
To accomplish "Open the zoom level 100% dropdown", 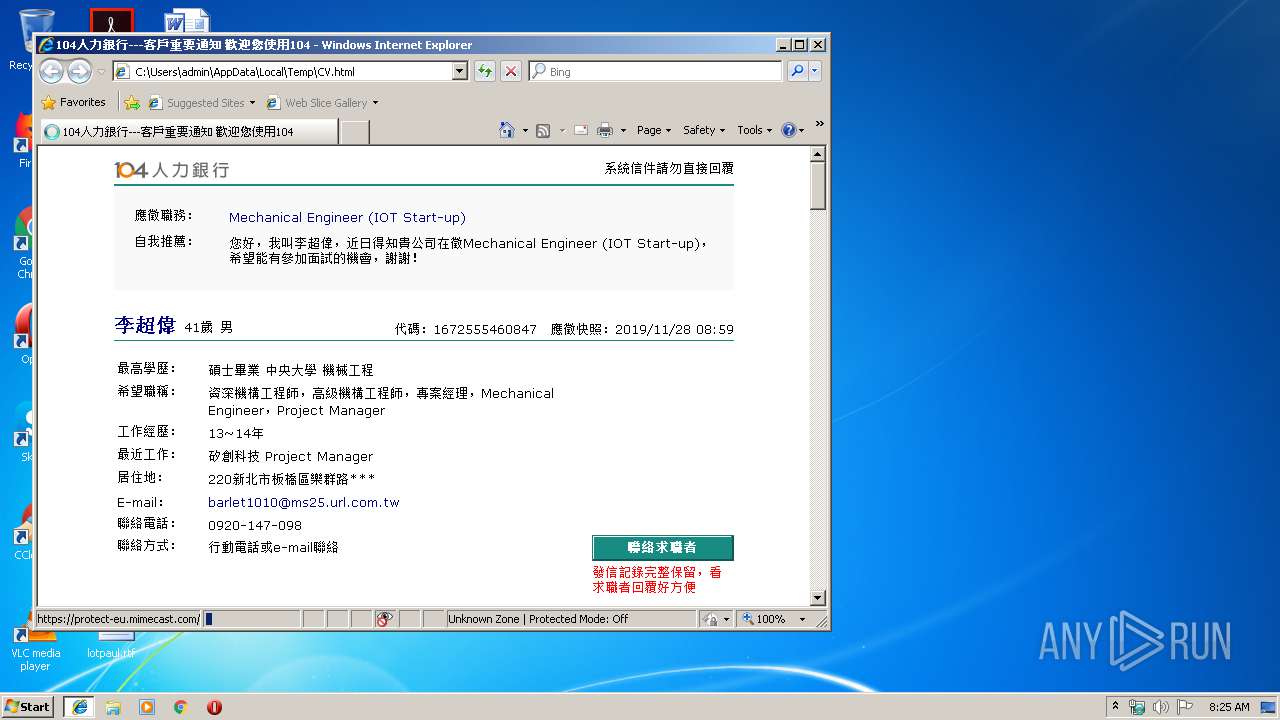I will [802, 619].
